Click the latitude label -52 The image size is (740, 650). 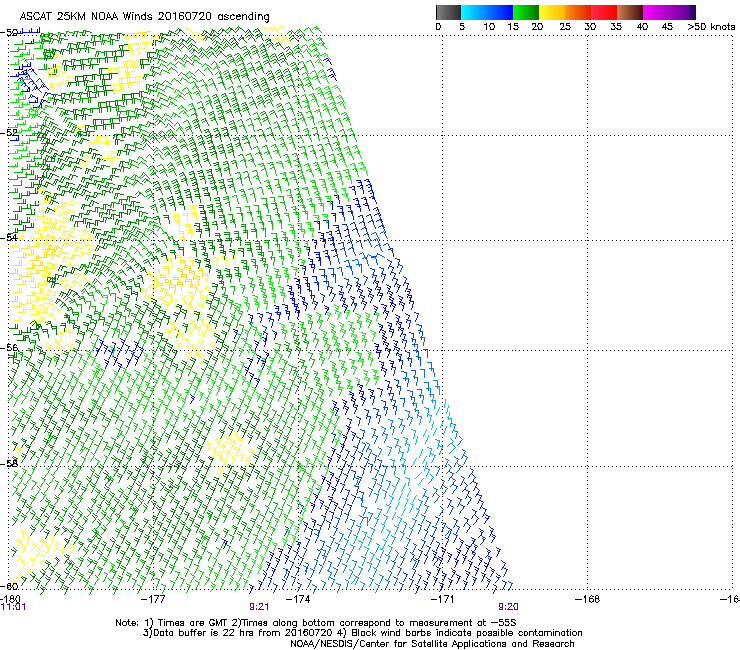pos(10,133)
